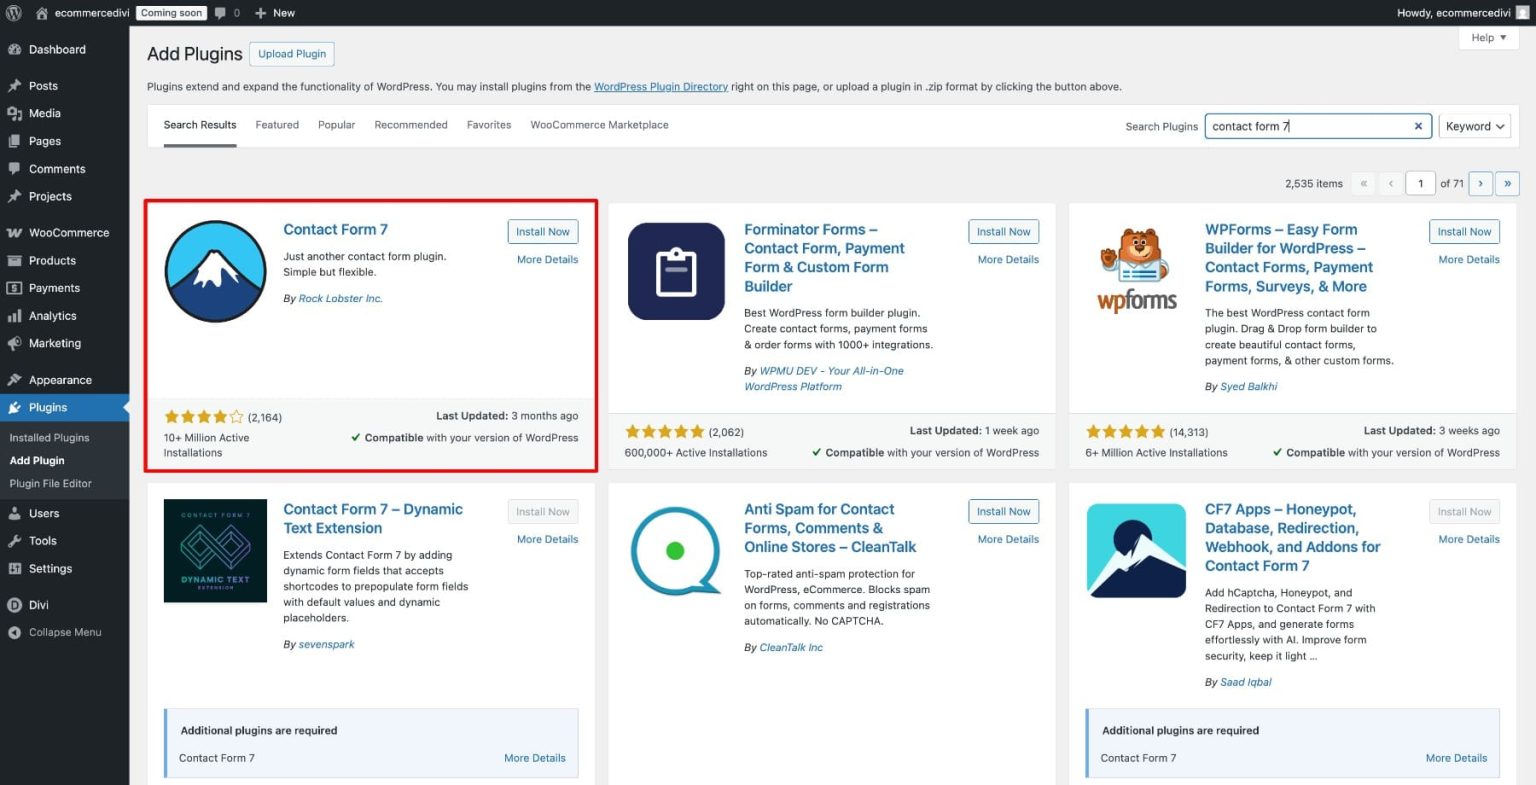The width and height of the screenshot is (1536, 785).
Task: Switch to the Featured tab
Action: point(277,125)
